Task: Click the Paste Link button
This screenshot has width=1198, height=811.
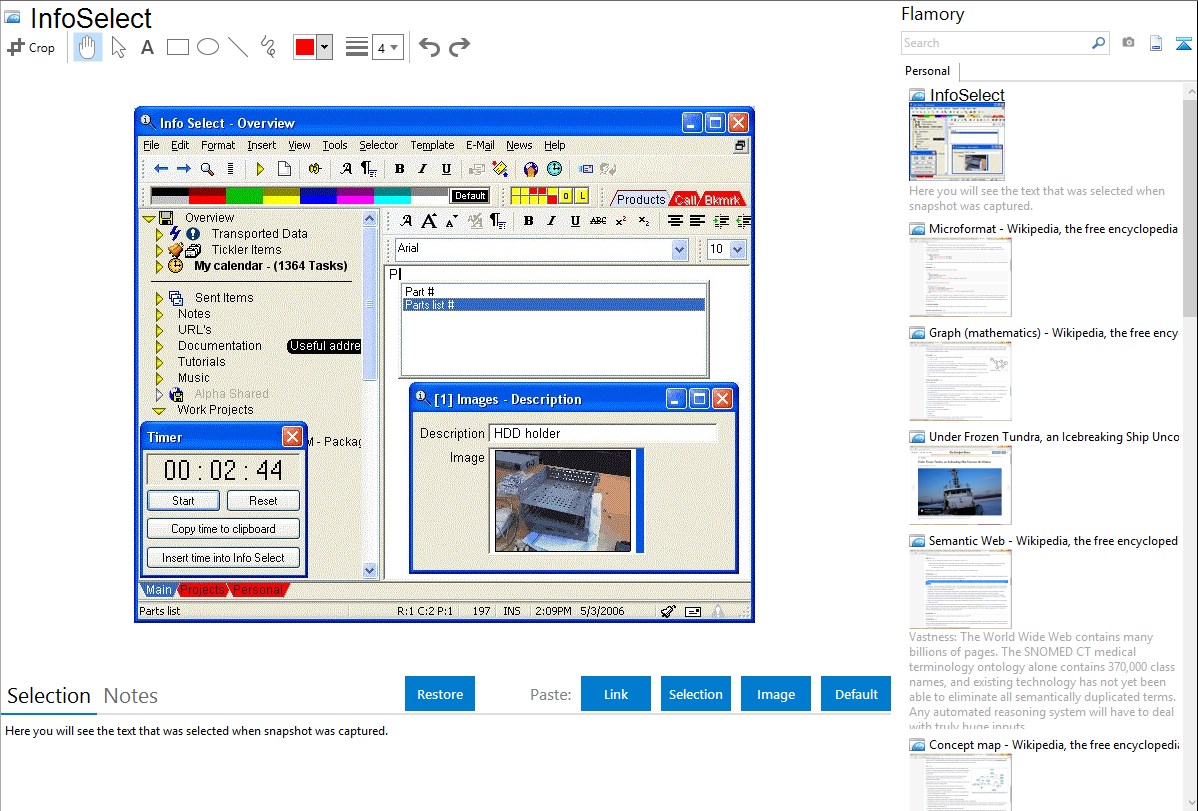Action: 616,694
